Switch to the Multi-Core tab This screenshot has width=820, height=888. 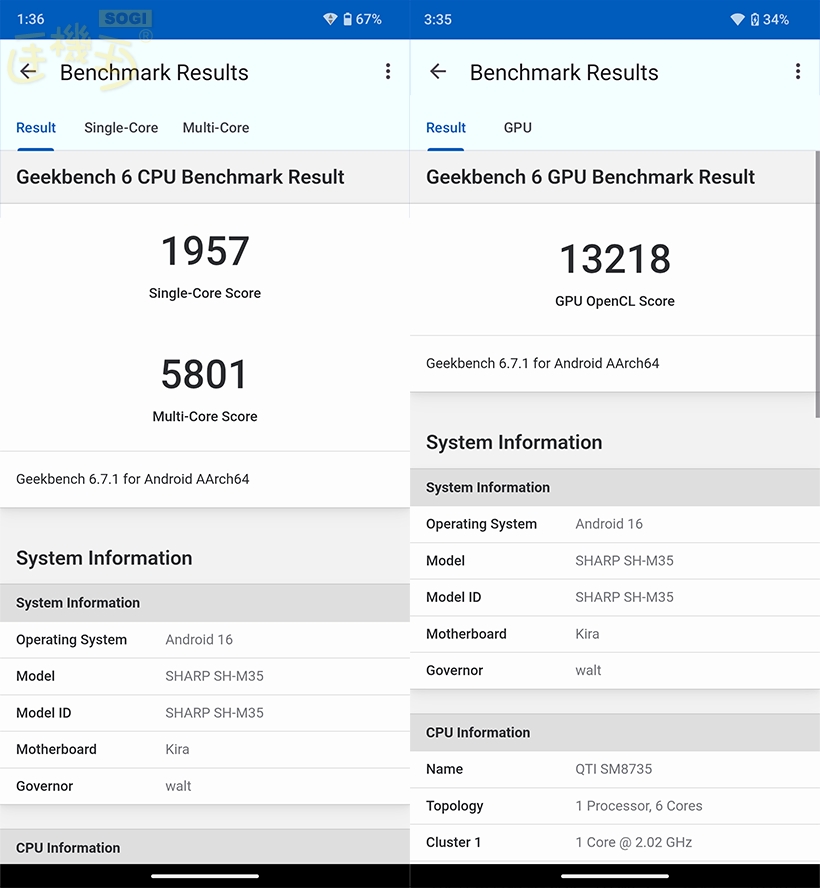pos(216,128)
